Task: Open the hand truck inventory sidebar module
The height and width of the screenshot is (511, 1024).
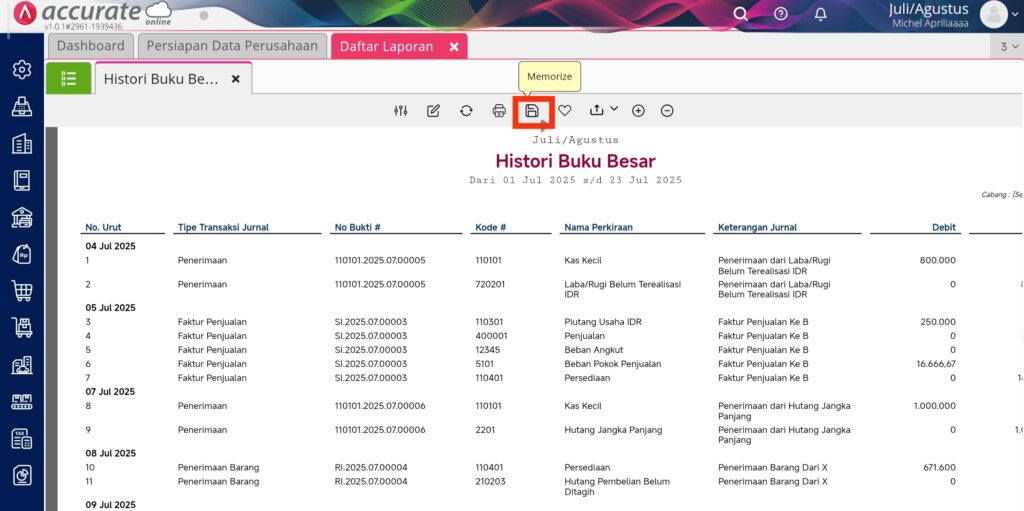Action: pos(22,328)
